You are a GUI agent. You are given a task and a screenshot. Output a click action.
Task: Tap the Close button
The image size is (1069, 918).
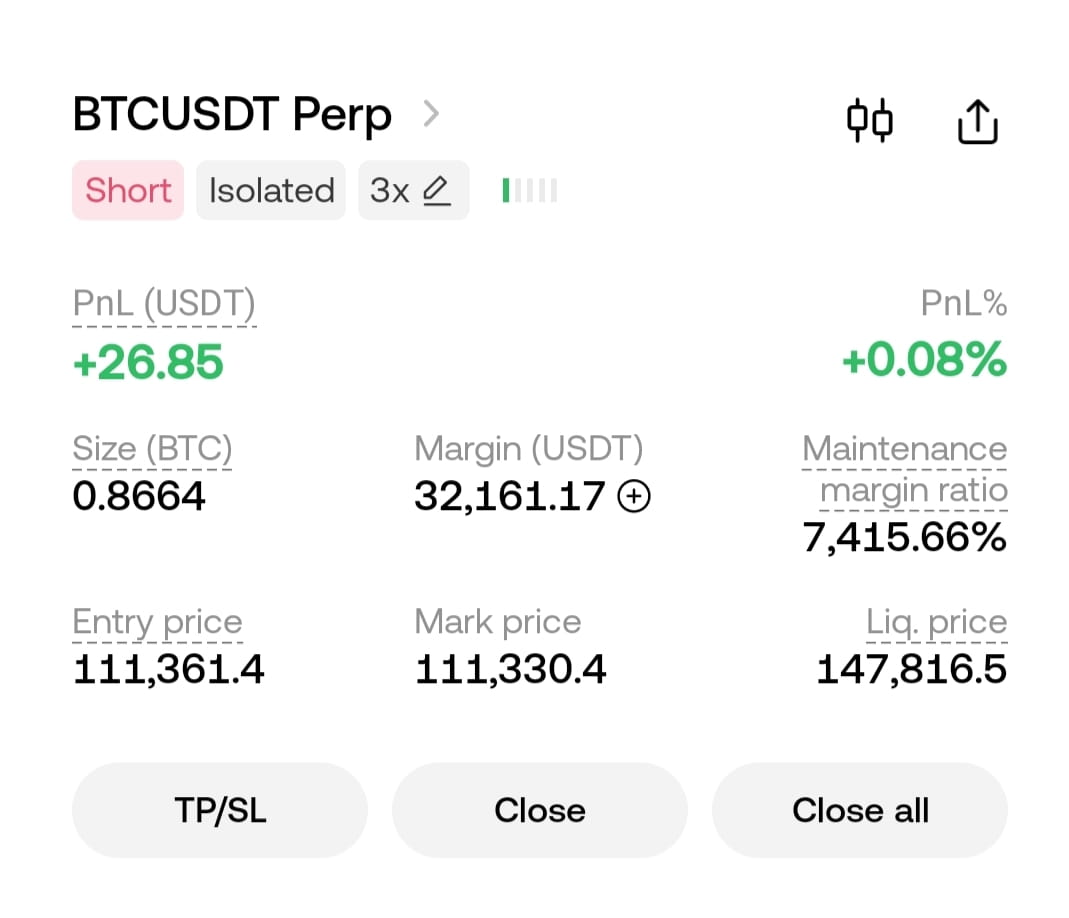pyautogui.click(x=540, y=810)
